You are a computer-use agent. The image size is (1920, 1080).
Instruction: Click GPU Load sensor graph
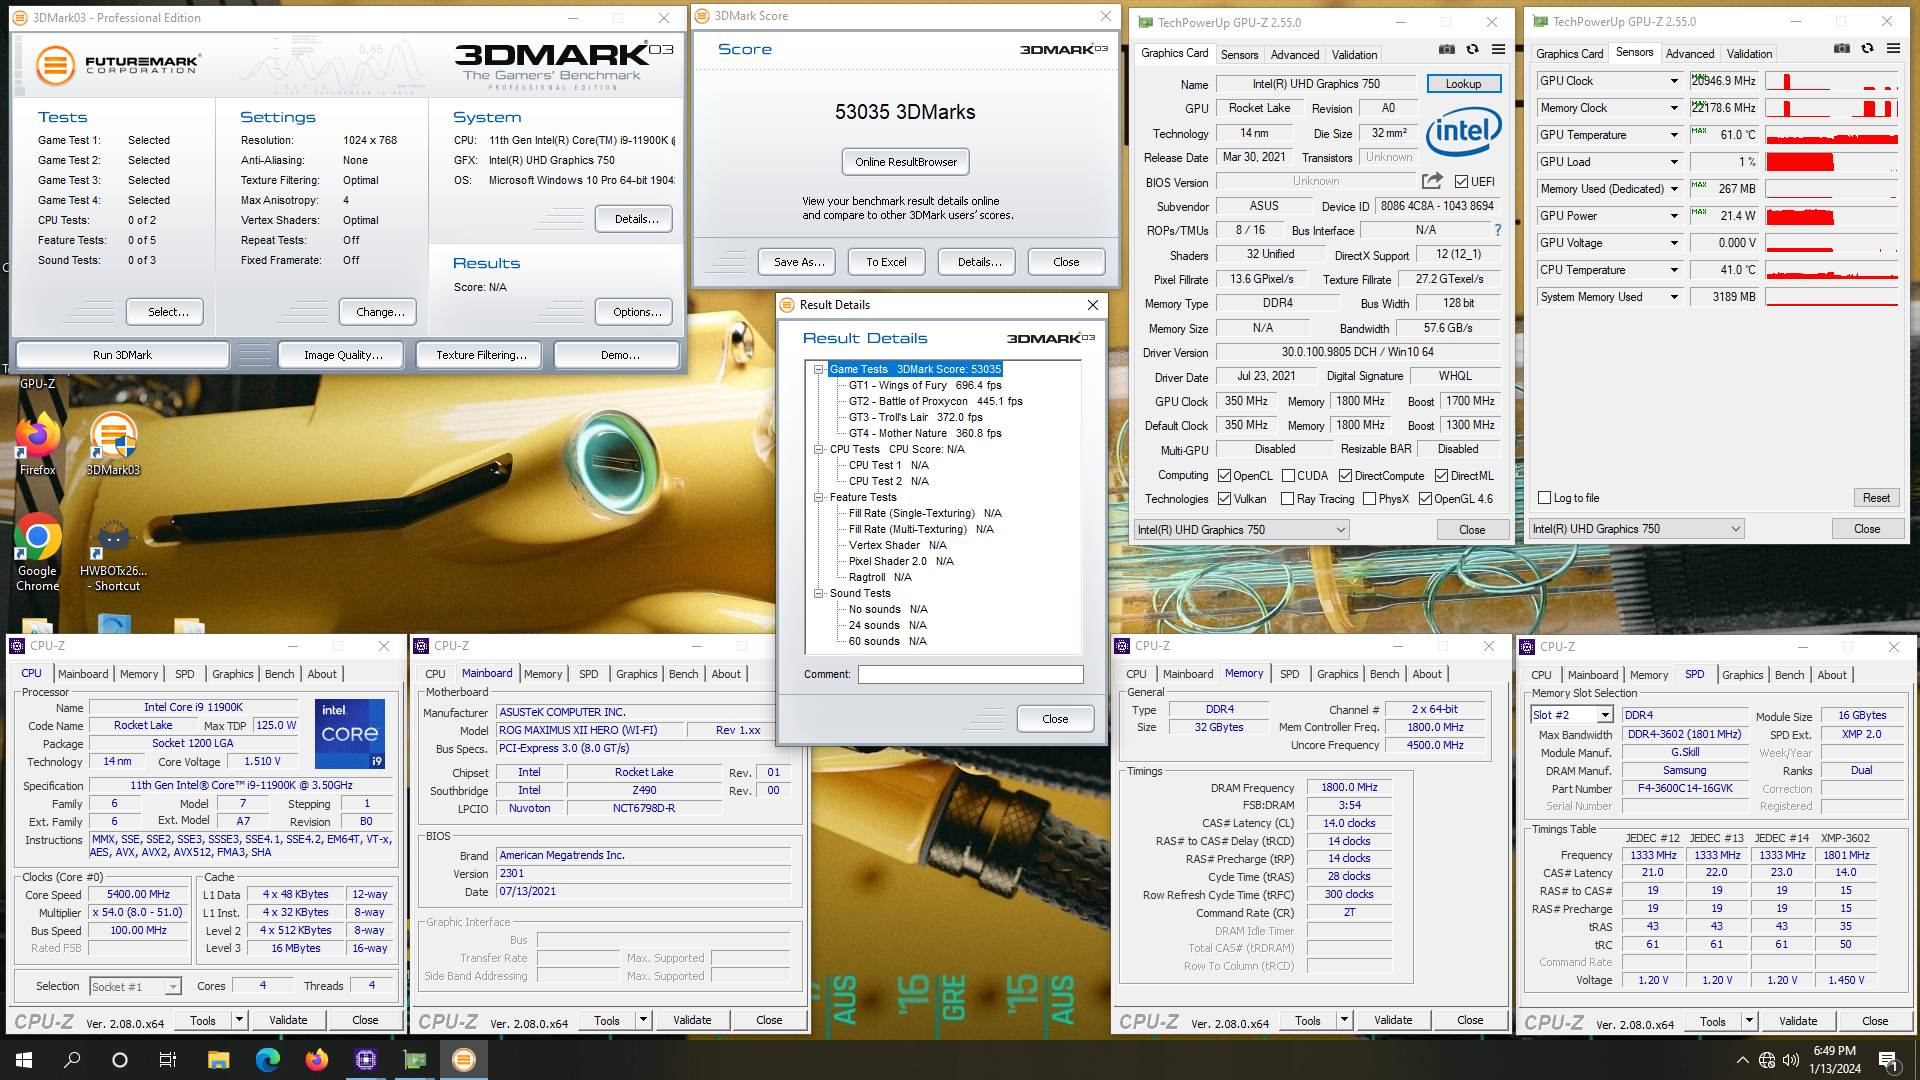[1831, 162]
